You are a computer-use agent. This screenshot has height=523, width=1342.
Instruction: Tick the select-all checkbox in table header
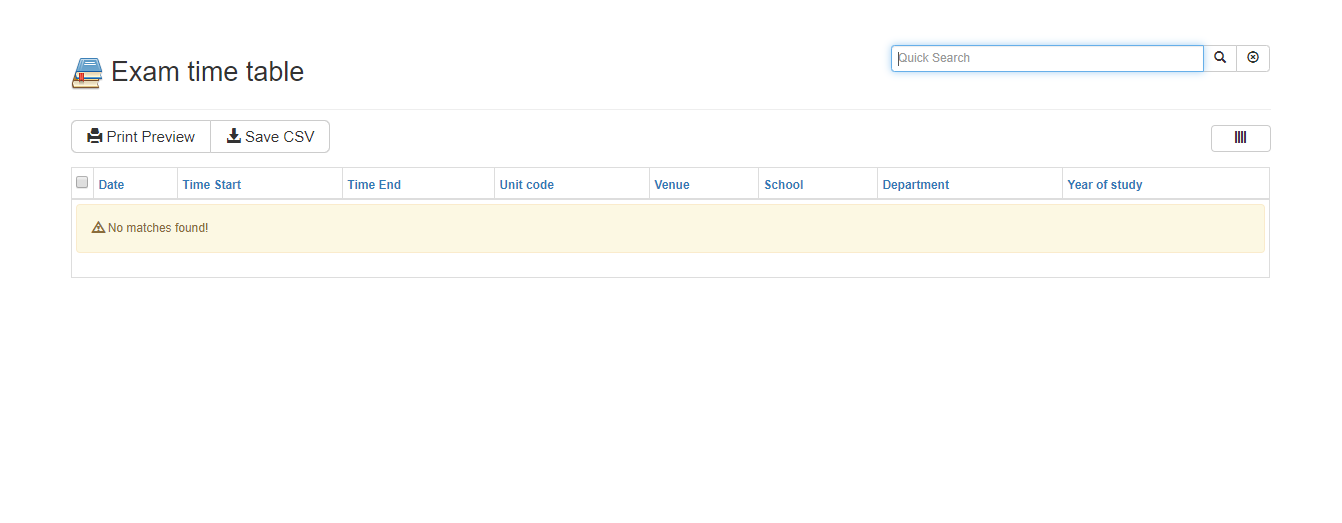(82, 182)
